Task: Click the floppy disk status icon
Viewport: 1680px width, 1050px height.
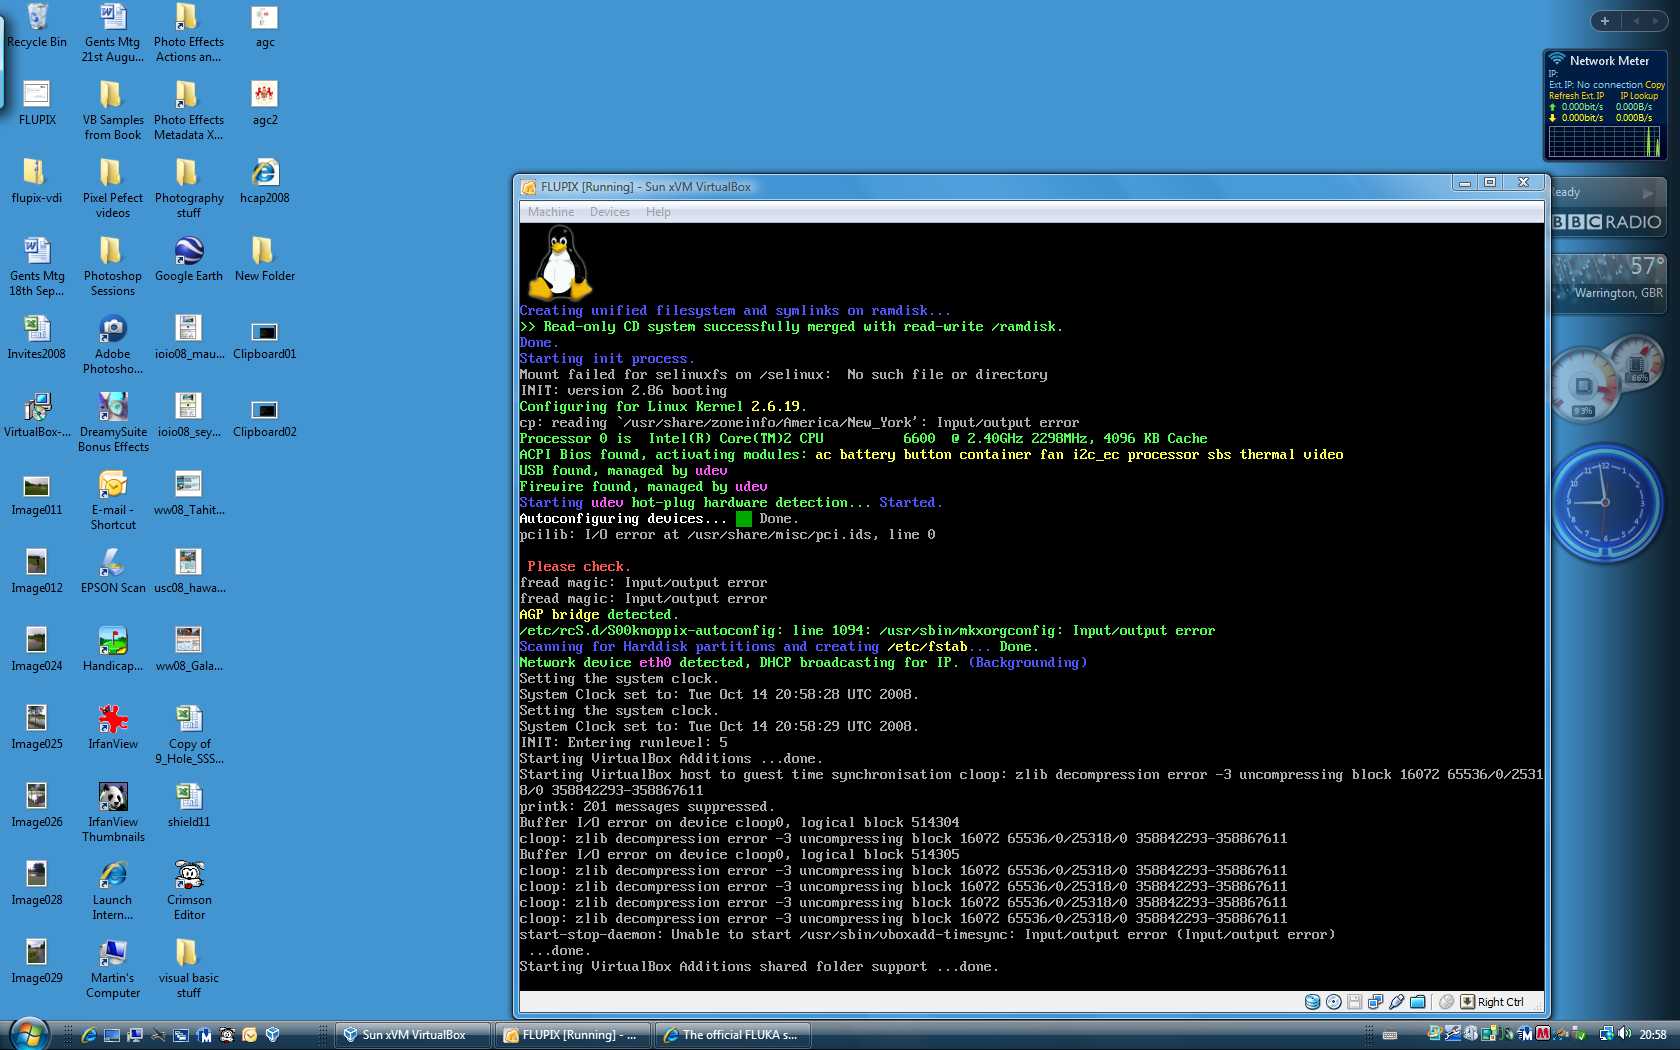Action: [1354, 1002]
